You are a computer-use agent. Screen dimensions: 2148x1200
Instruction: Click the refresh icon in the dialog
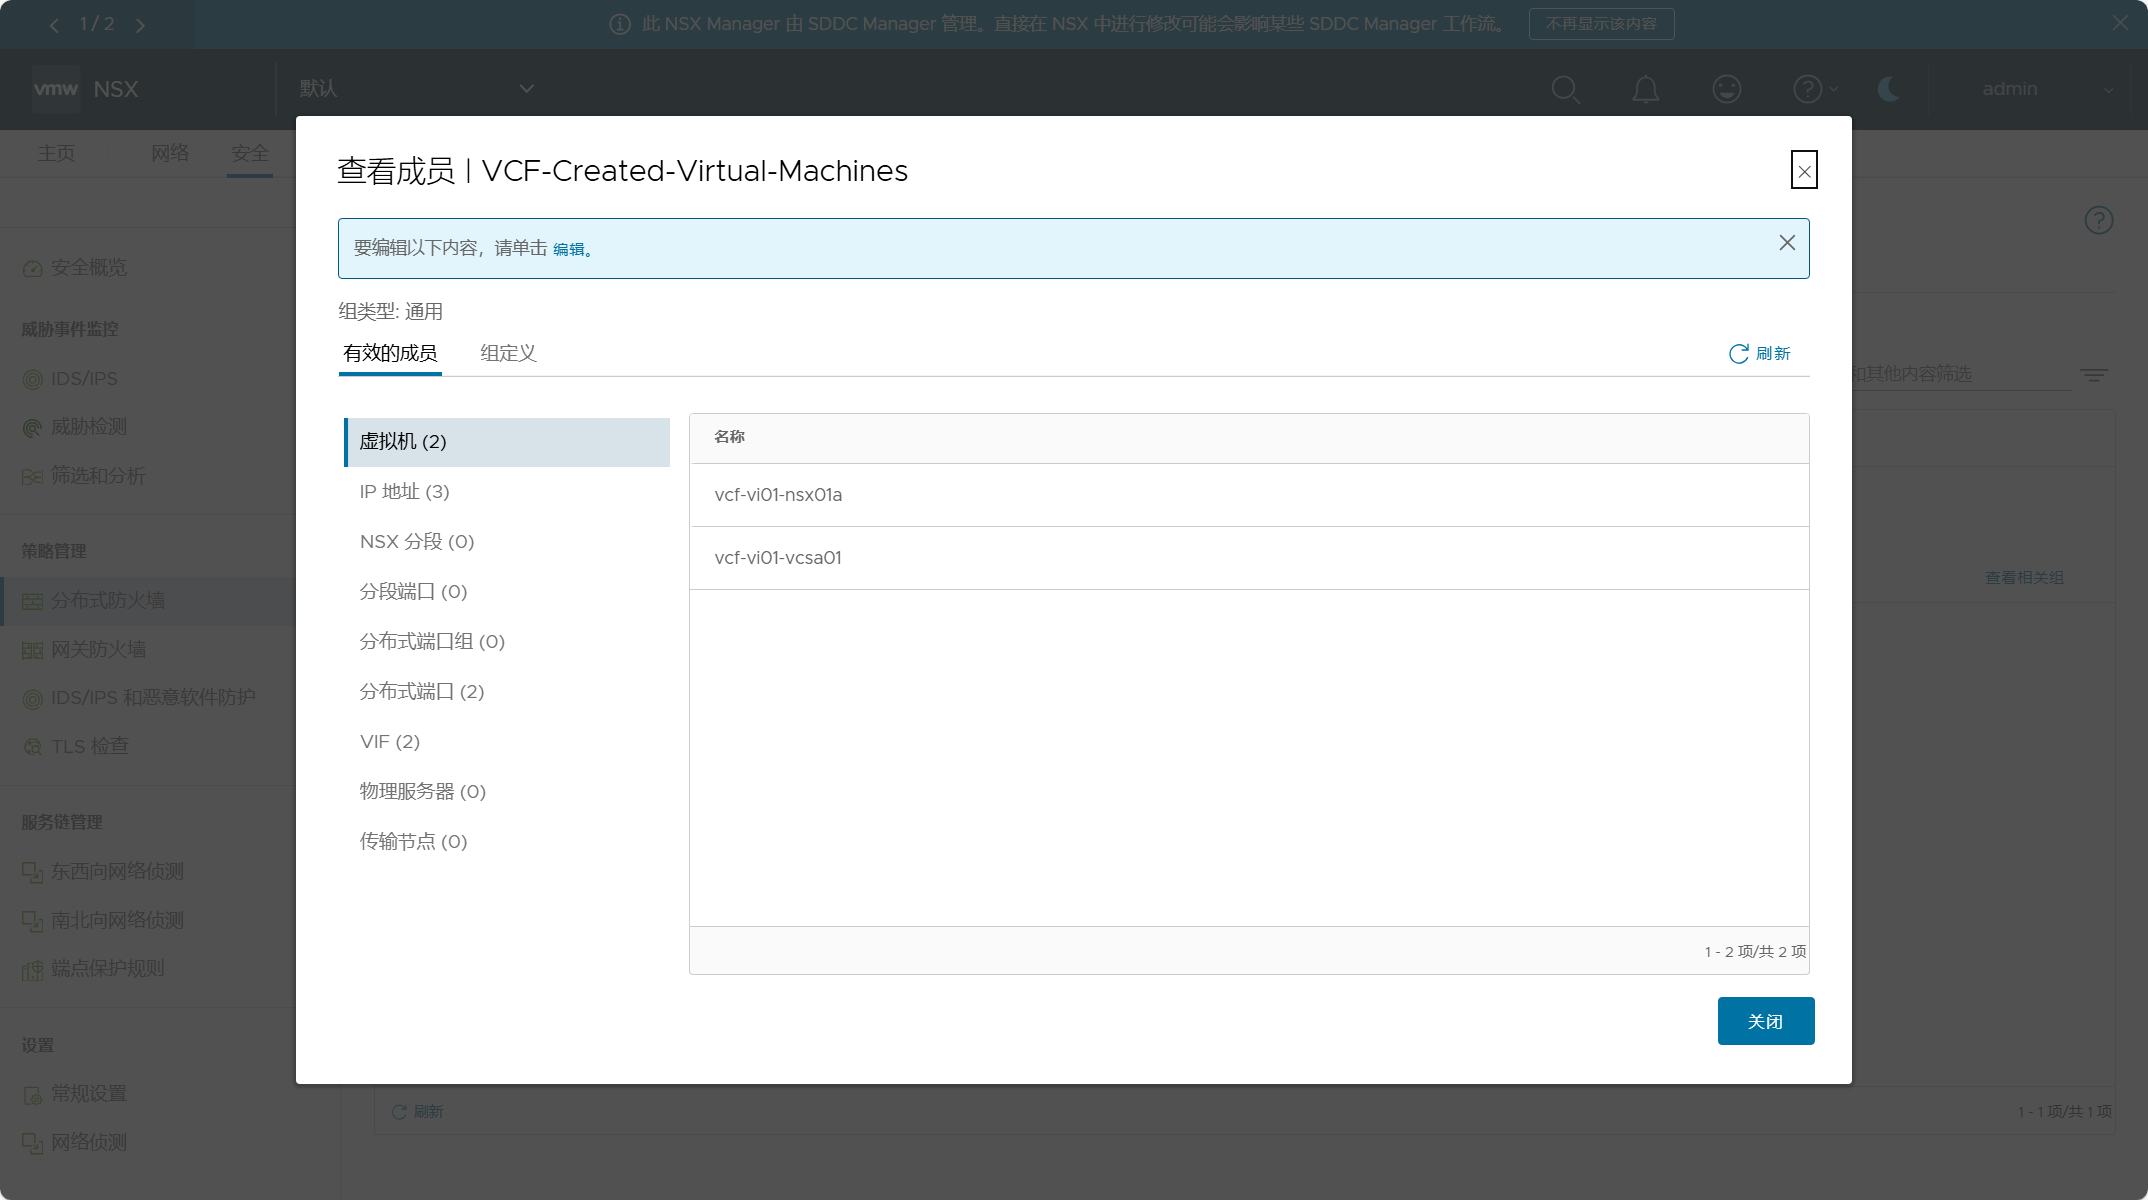coord(1739,354)
